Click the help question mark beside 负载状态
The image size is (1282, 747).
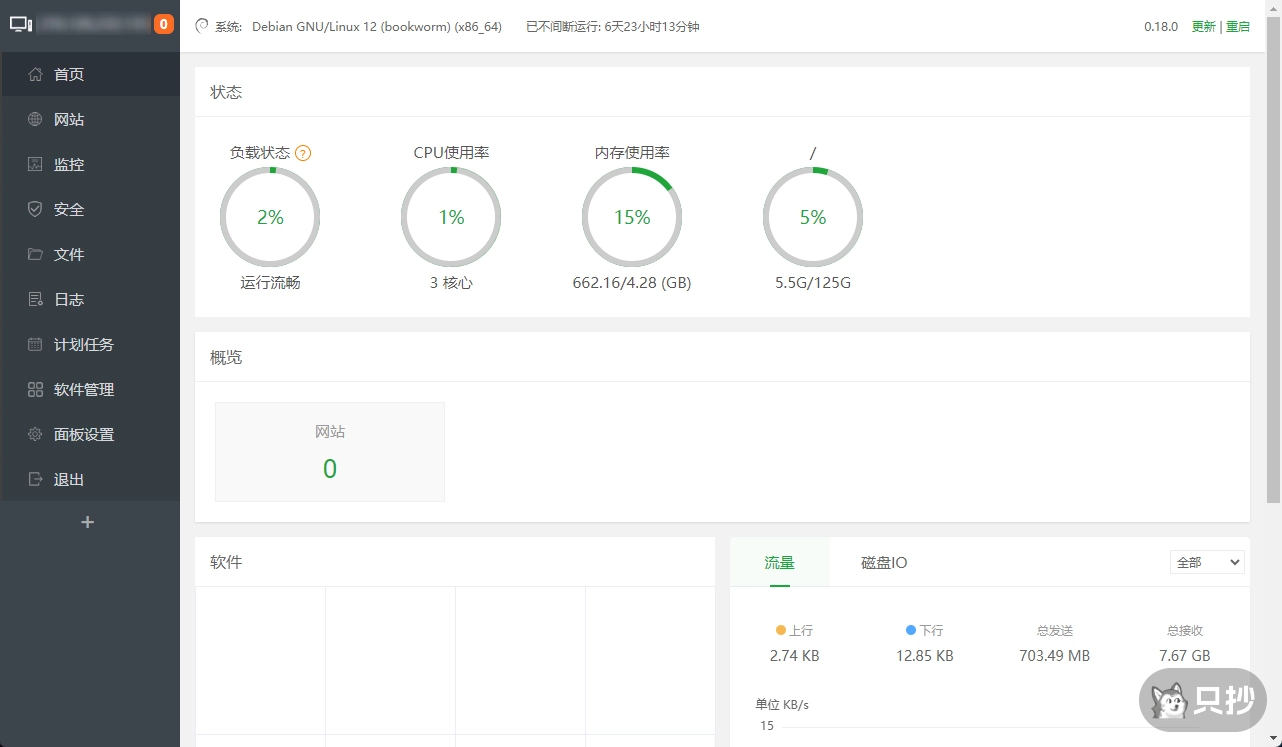[x=303, y=153]
